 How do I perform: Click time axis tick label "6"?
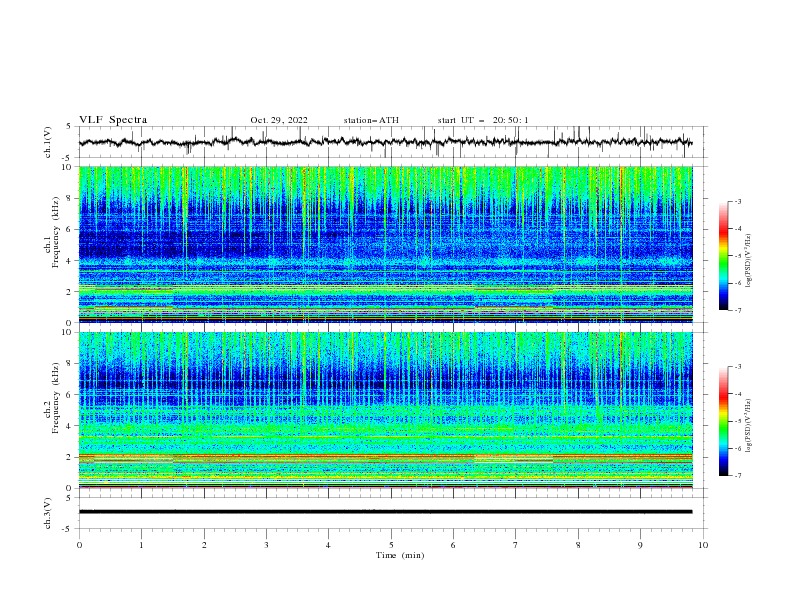coord(453,545)
